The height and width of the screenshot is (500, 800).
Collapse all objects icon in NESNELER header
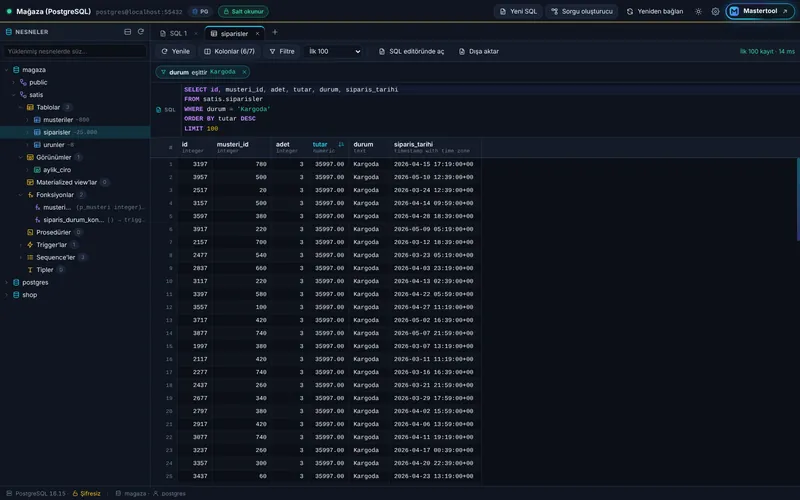coord(128,32)
